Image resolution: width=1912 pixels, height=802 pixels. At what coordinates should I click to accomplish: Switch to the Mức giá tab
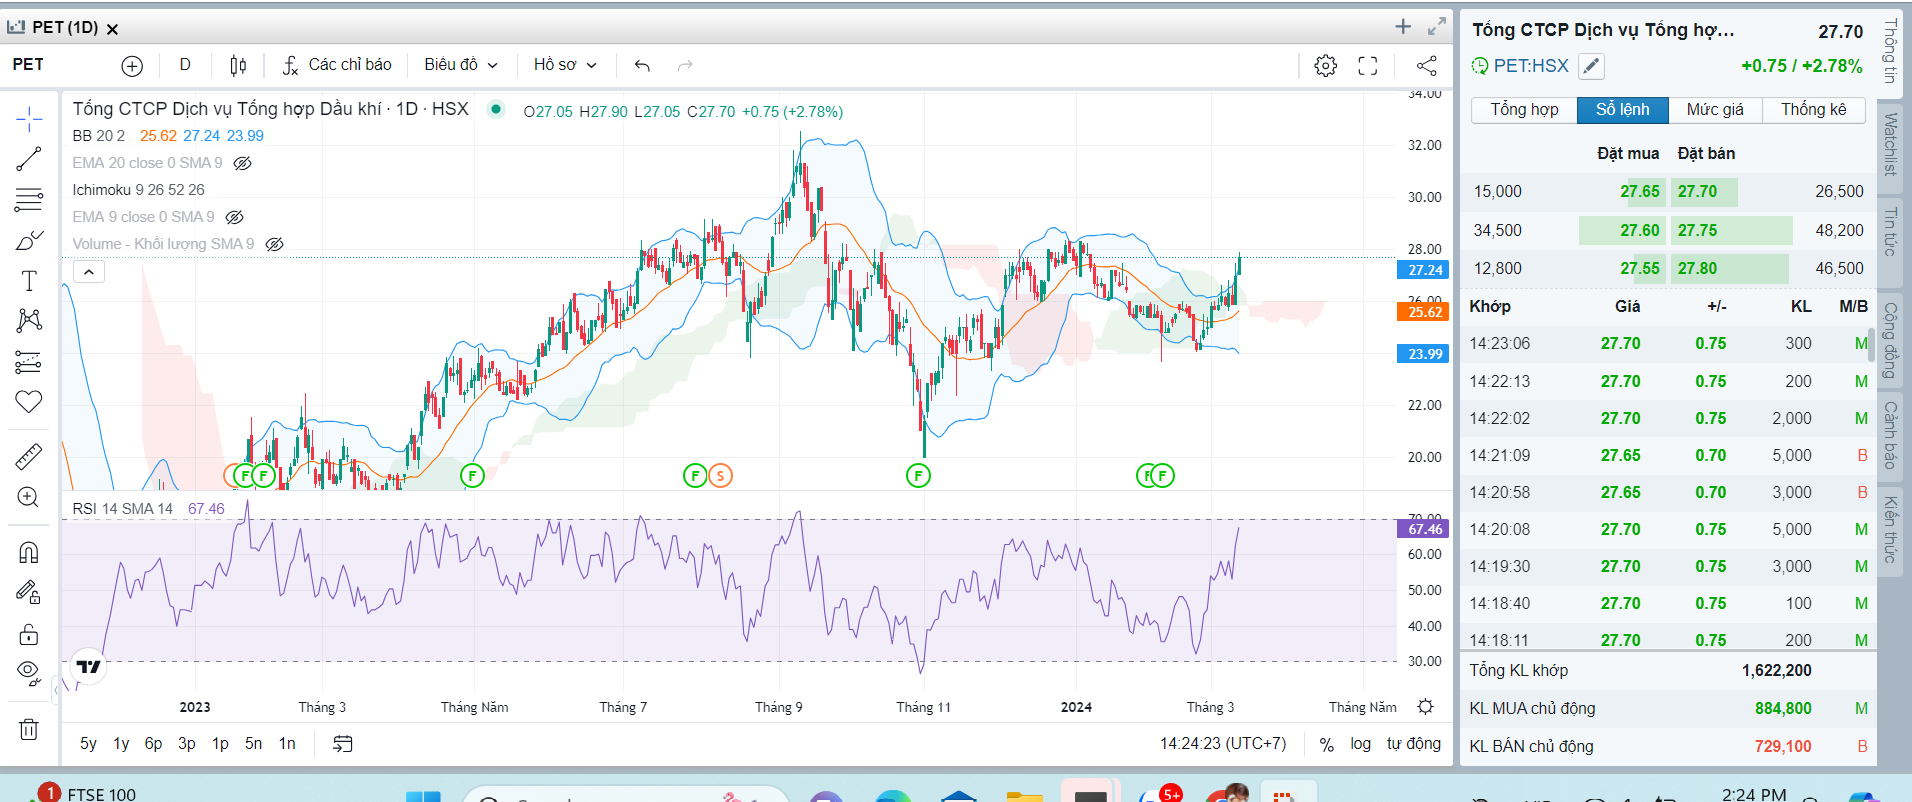pyautogui.click(x=1715, y=110)
